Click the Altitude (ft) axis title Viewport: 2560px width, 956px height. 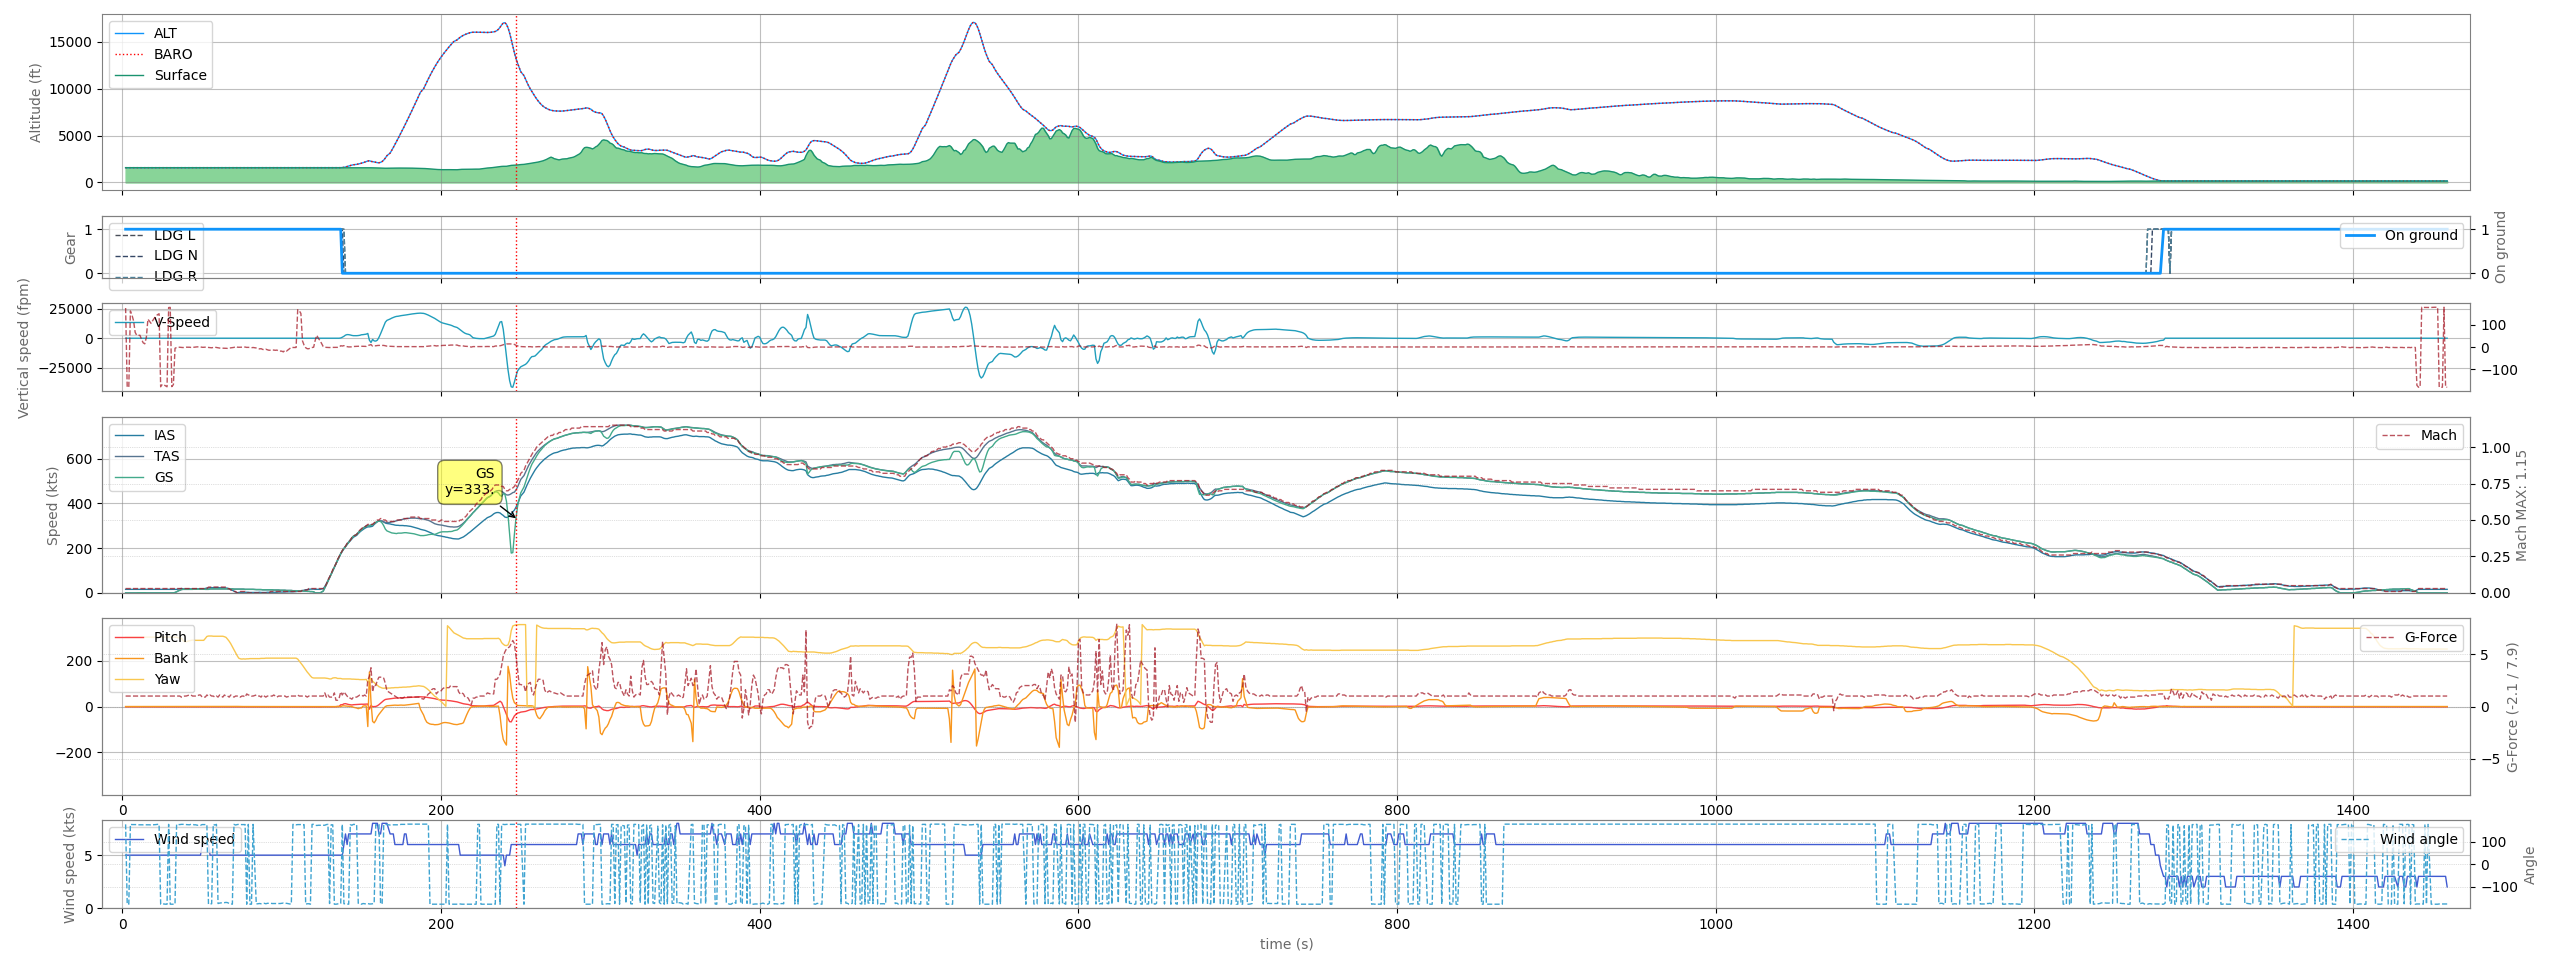coord(35,103)
